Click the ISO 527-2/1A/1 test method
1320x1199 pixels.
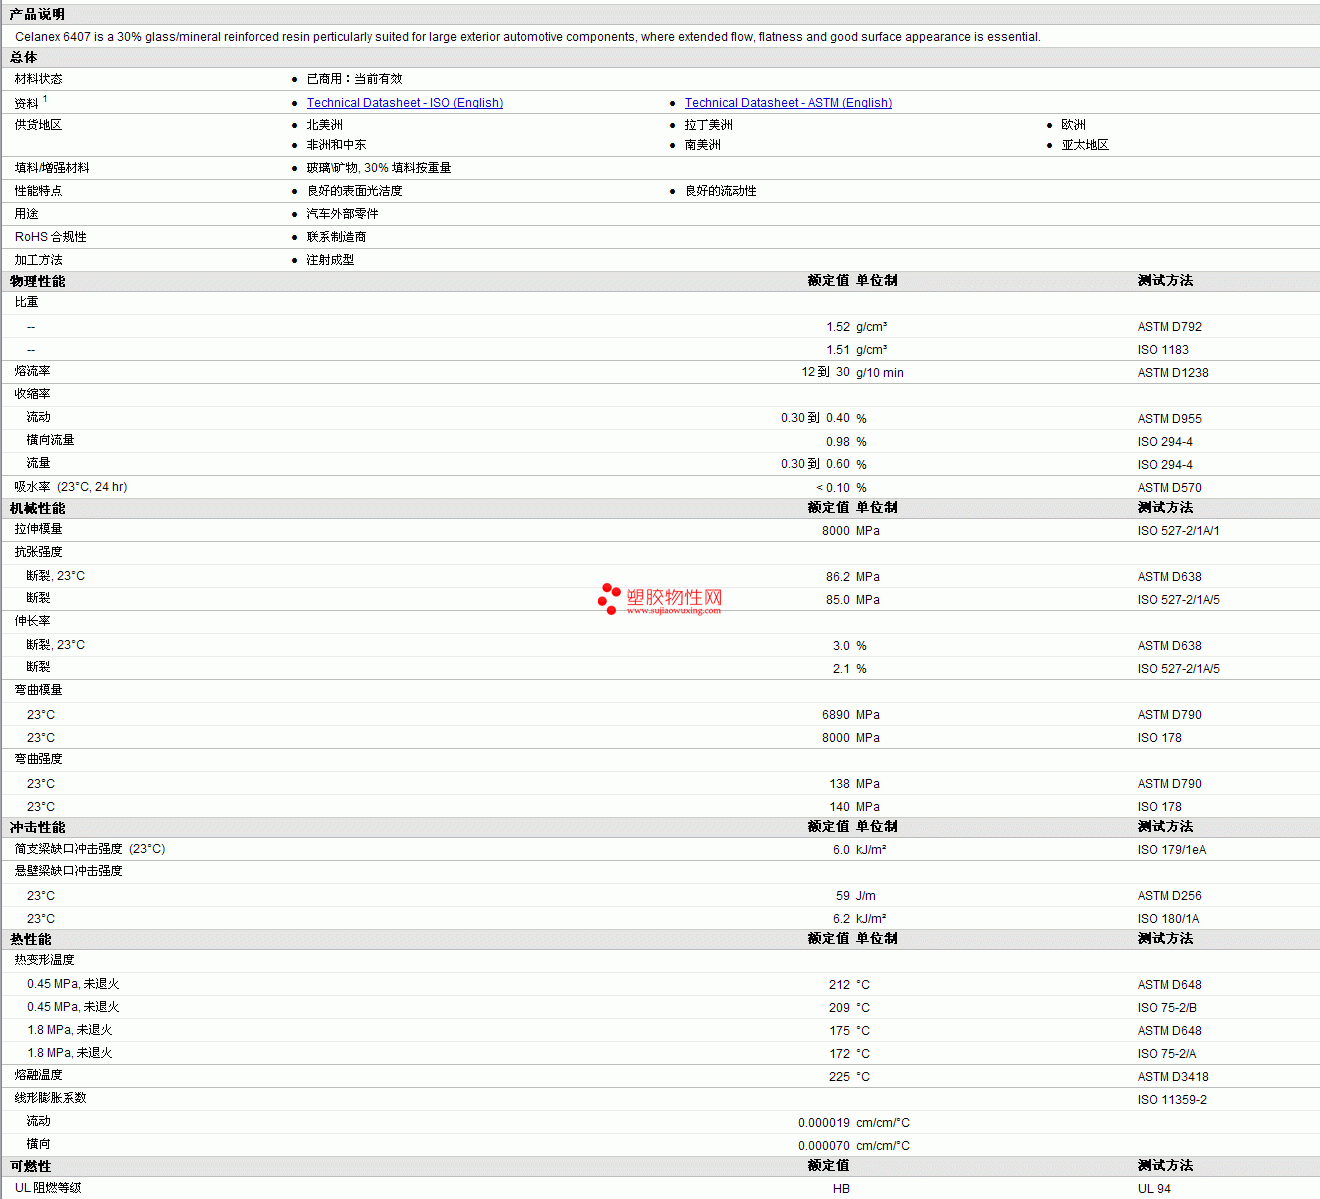(x=1179, y=531)
